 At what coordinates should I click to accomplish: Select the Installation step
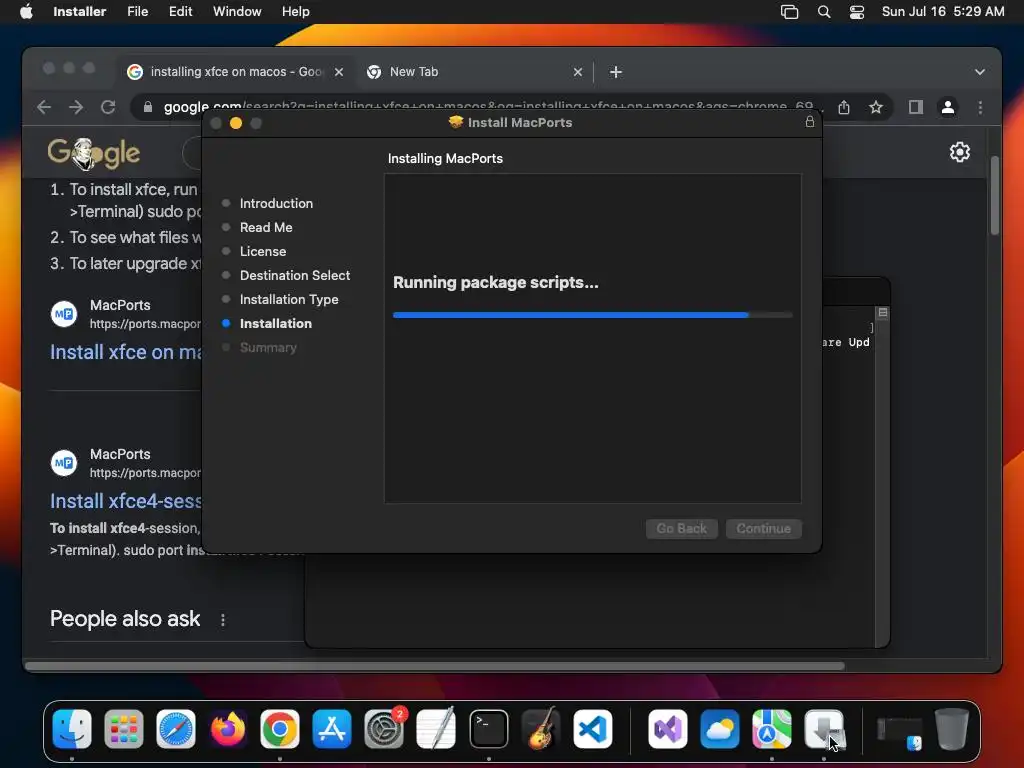pyautogui.click(x=276, y=323)
